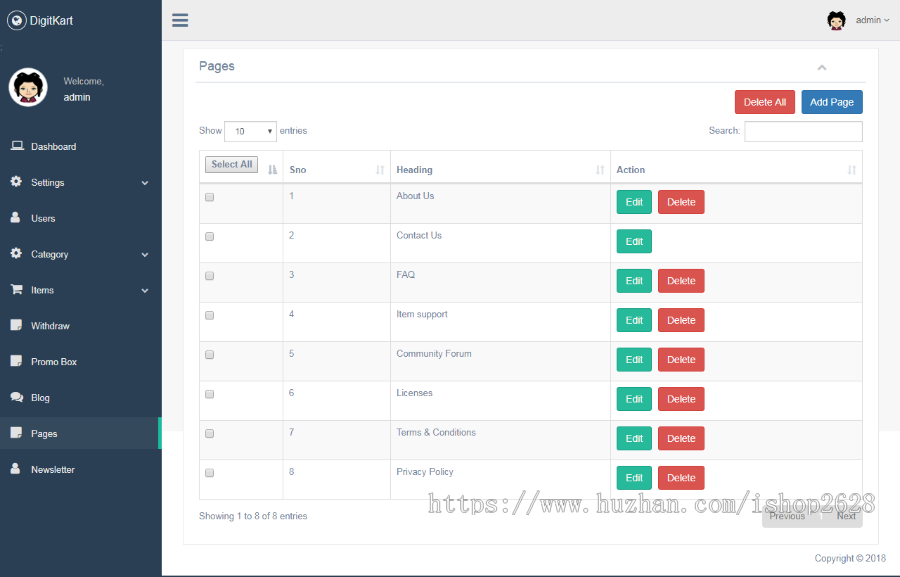The image size is (900, 577).
Task: Tick the checkbox for Item support
Action: [x=210, y=315]
